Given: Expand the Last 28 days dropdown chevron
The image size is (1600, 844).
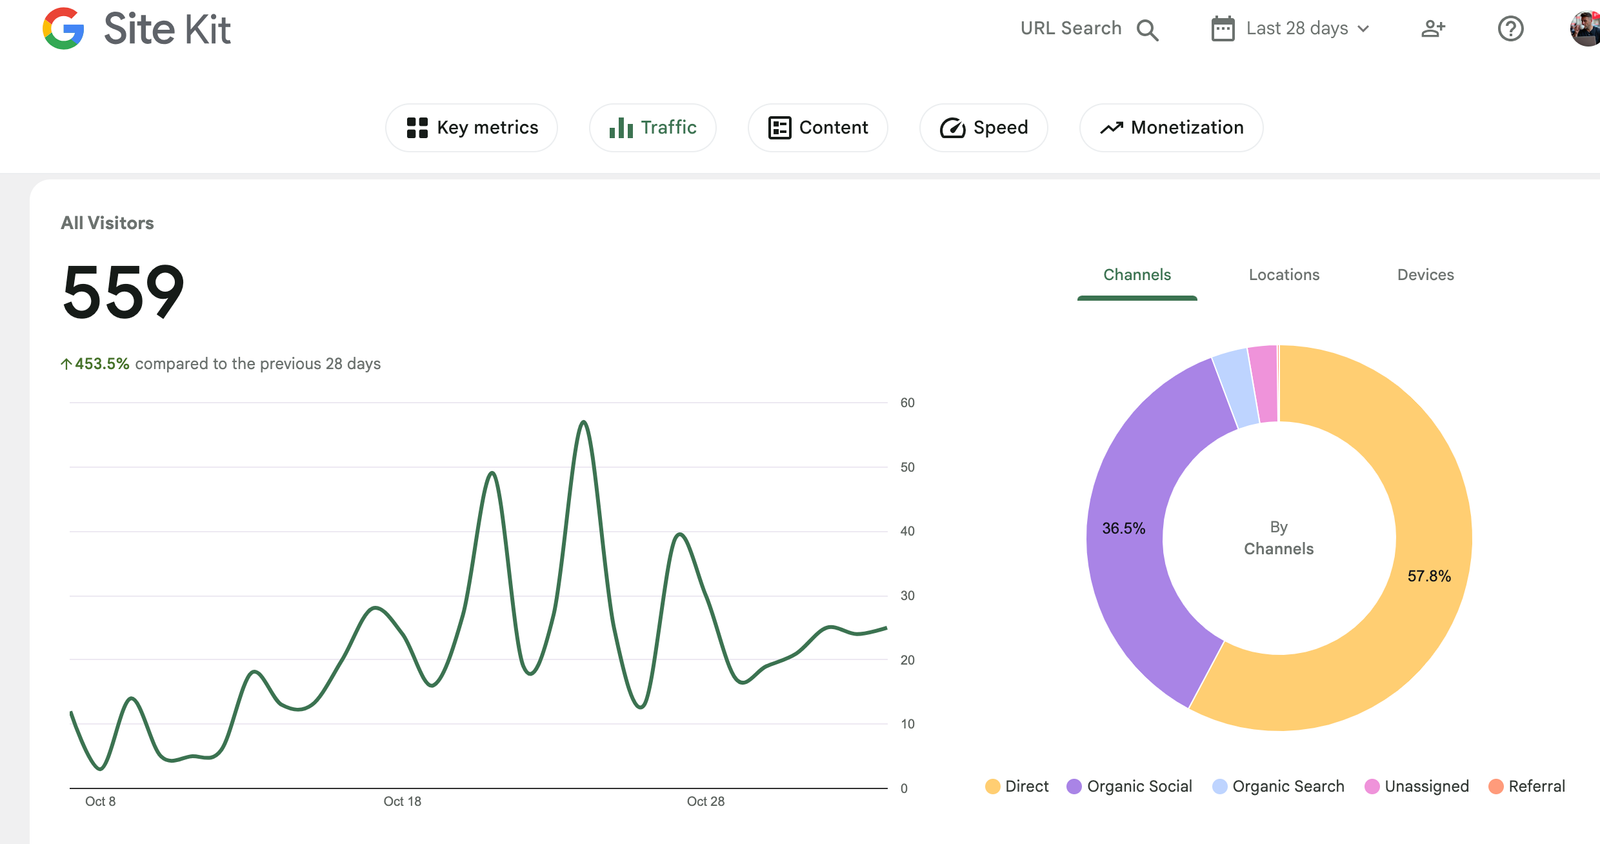Looking at the screenshot, I should coord(1363,29).
